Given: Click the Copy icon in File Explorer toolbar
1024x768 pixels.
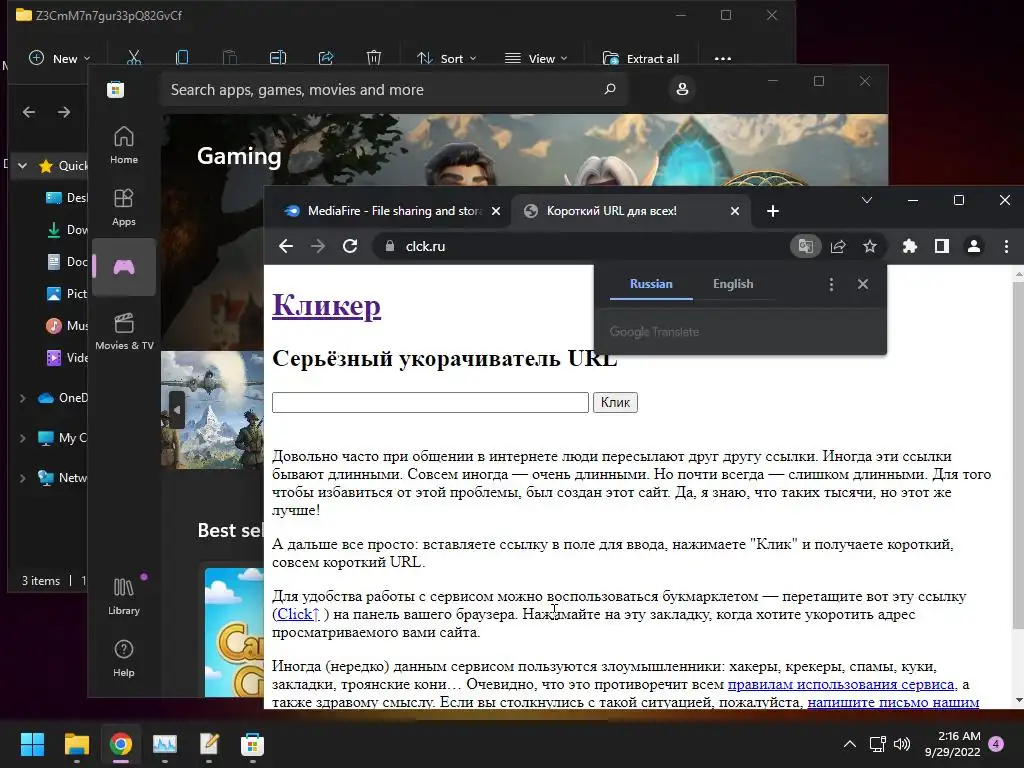Looking at the screenshot, I should [182, 58].
